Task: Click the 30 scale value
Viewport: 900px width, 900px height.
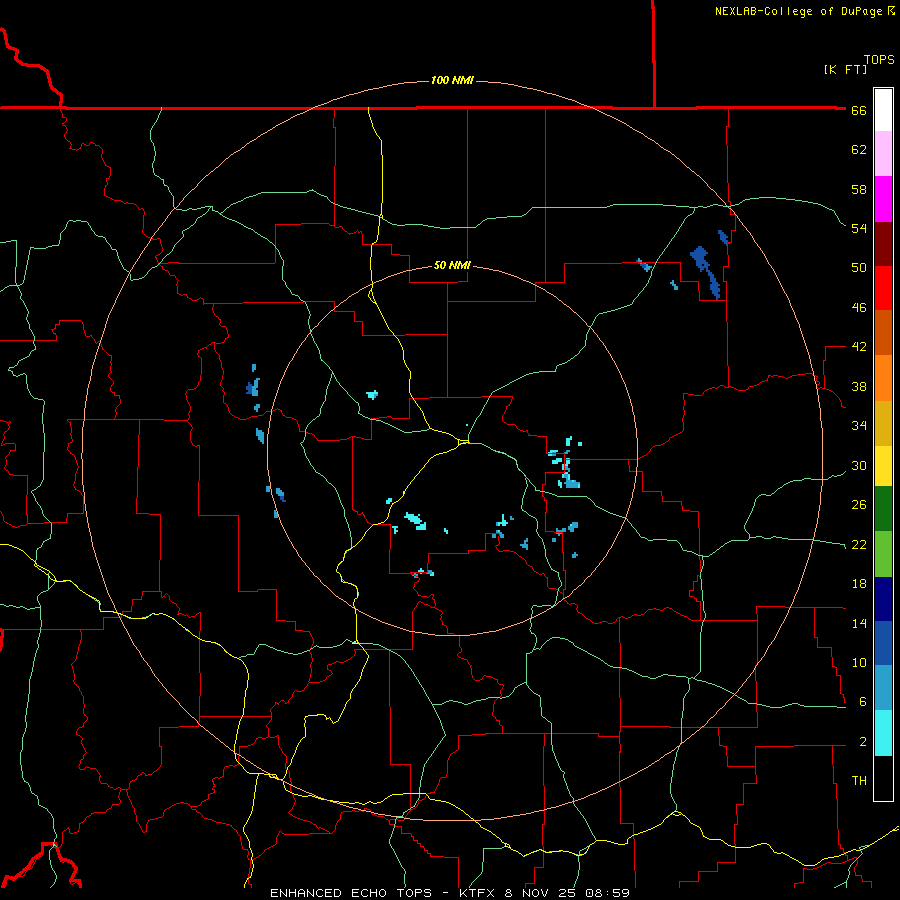Action: (x=859, y=465)
